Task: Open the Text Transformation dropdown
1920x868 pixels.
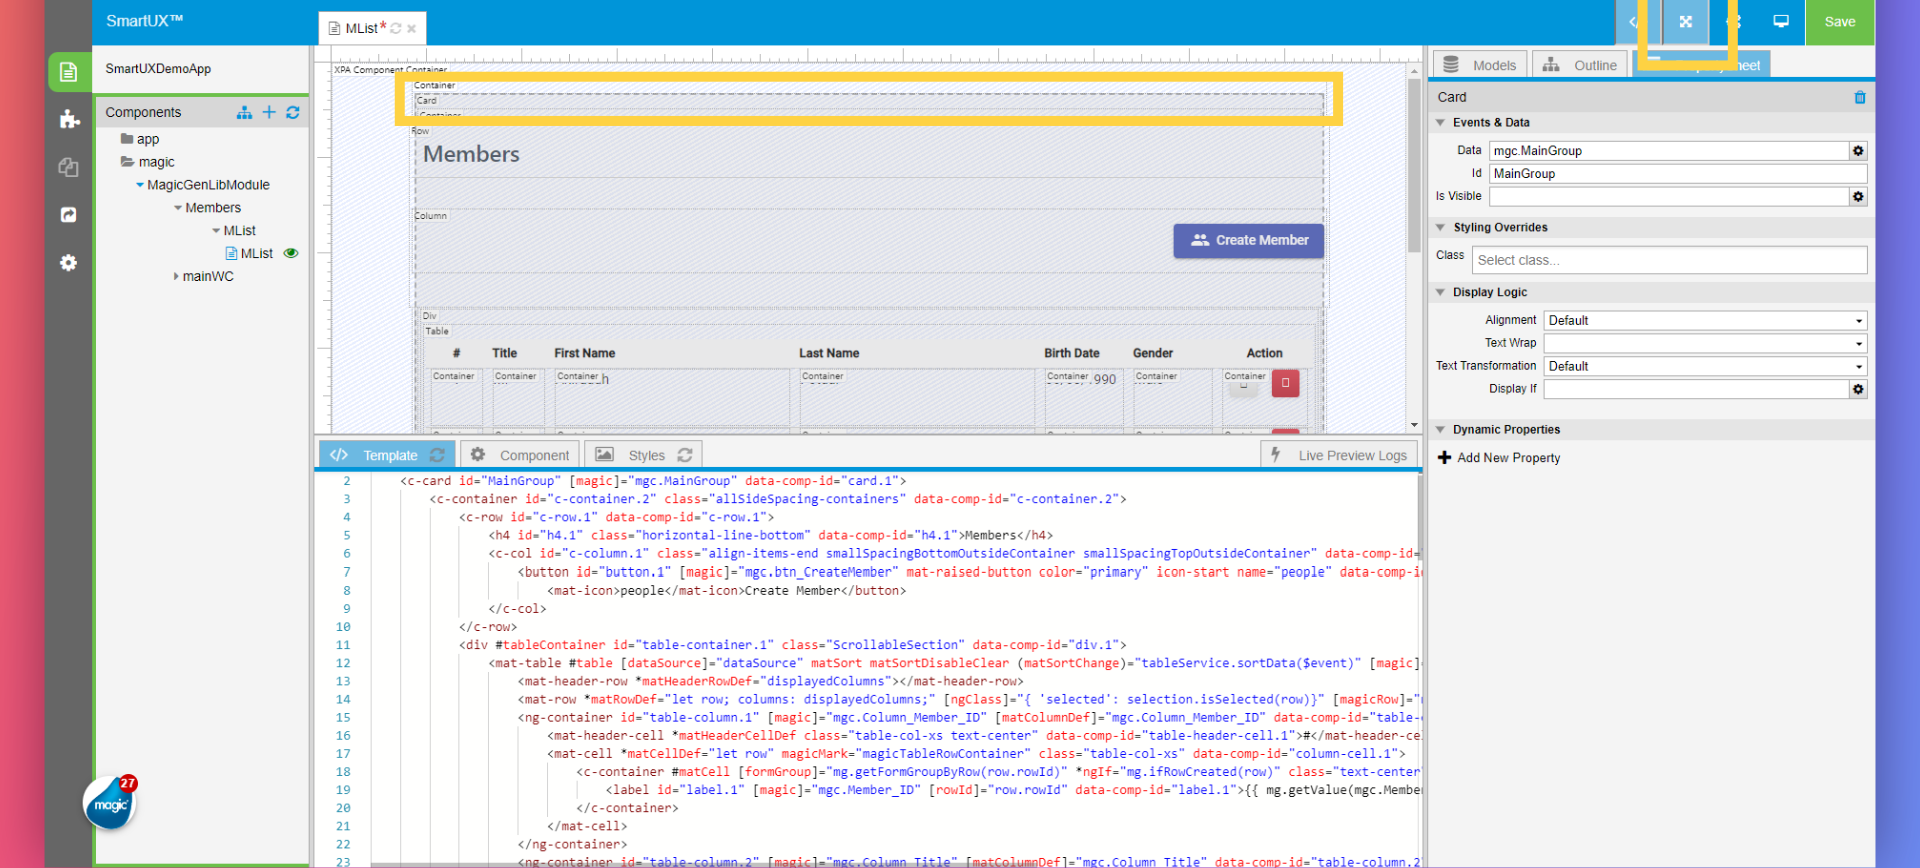Action: point(1705,367)
